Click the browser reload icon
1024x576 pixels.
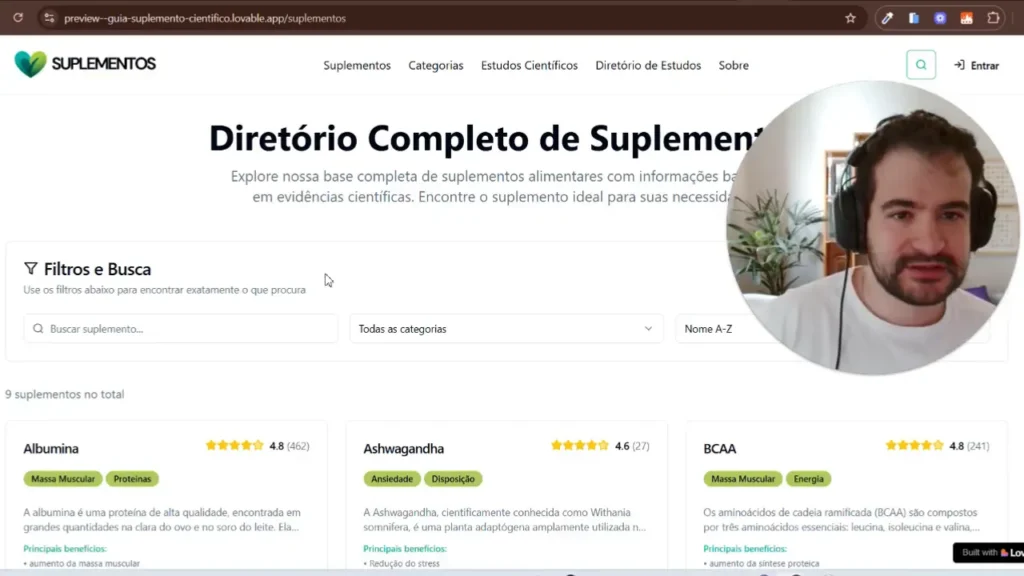18,18
